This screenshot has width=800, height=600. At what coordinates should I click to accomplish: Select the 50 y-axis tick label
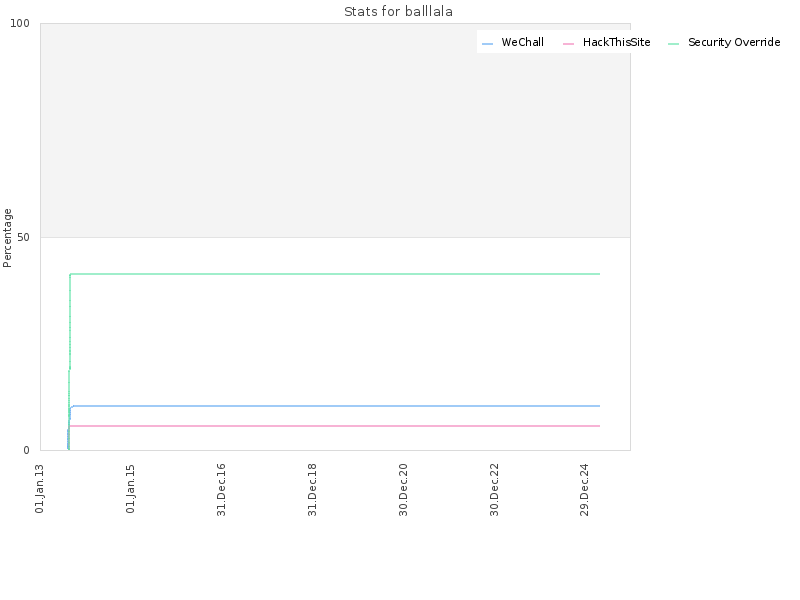[x=23, y=237]
